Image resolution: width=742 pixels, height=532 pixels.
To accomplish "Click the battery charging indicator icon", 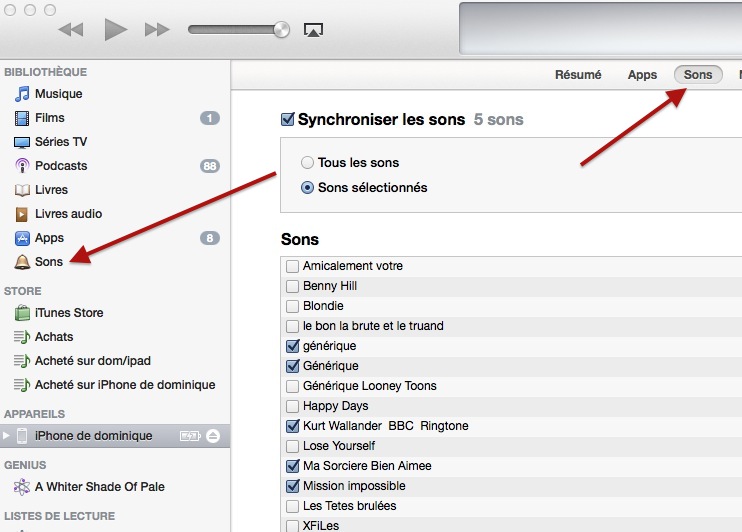I will (x=190, y=436).
